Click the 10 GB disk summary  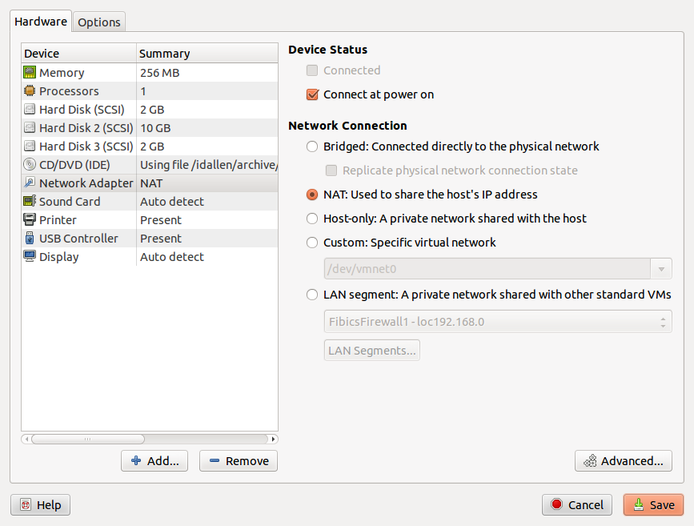tap(155, 128)
